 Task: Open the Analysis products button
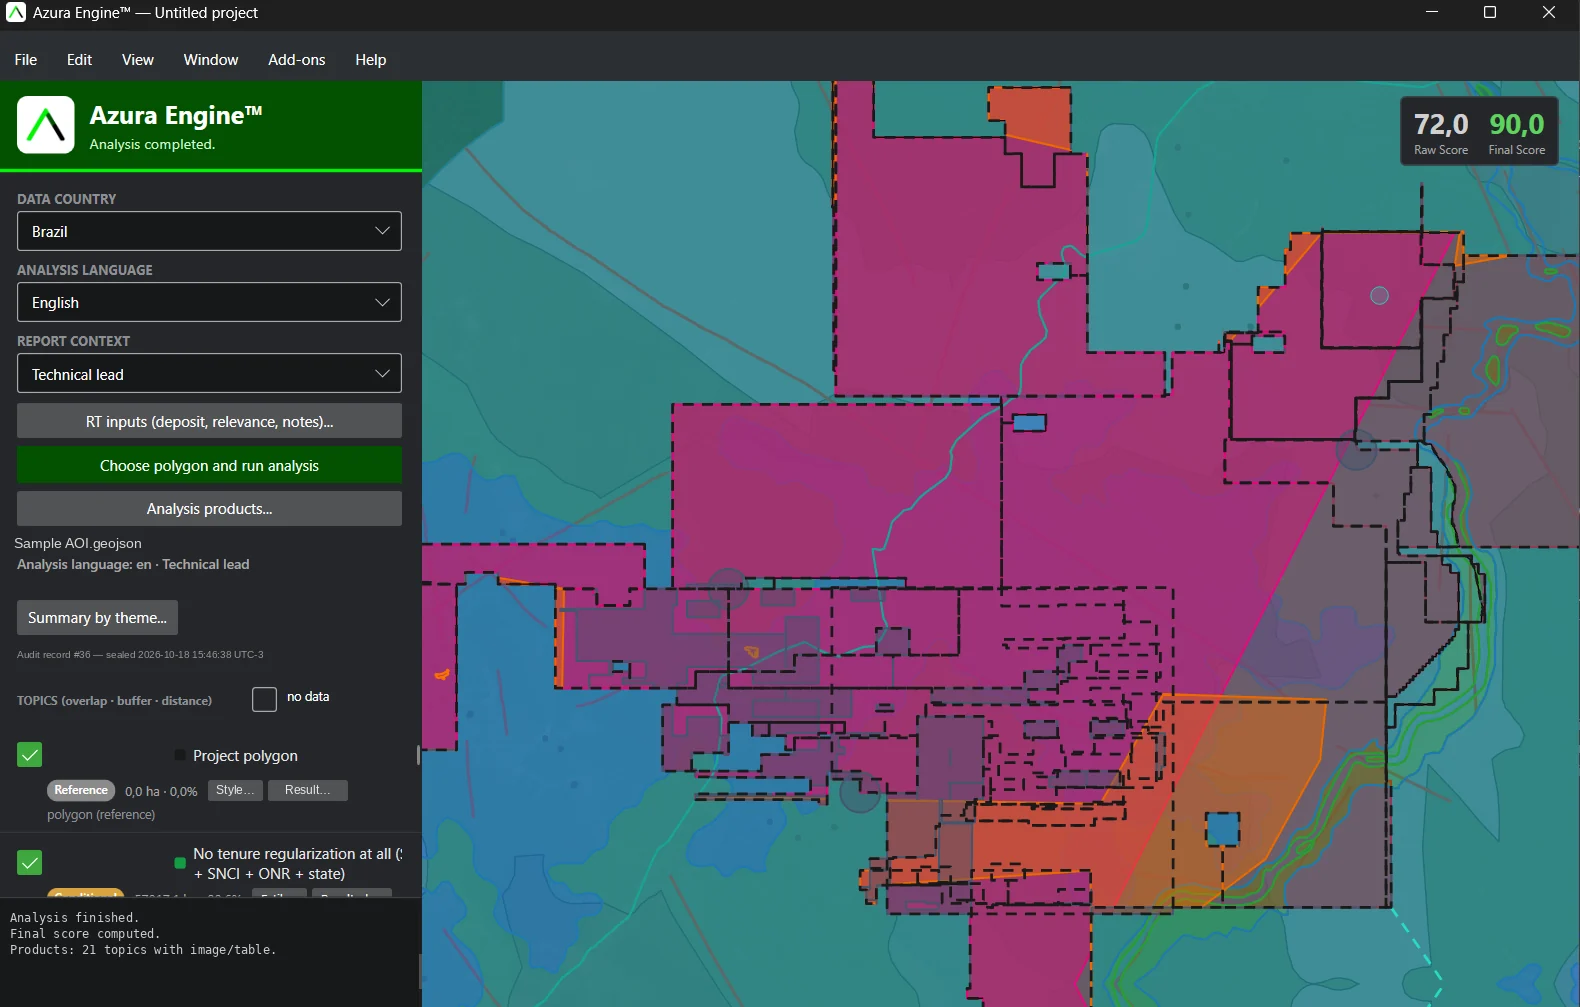point(209,509)
